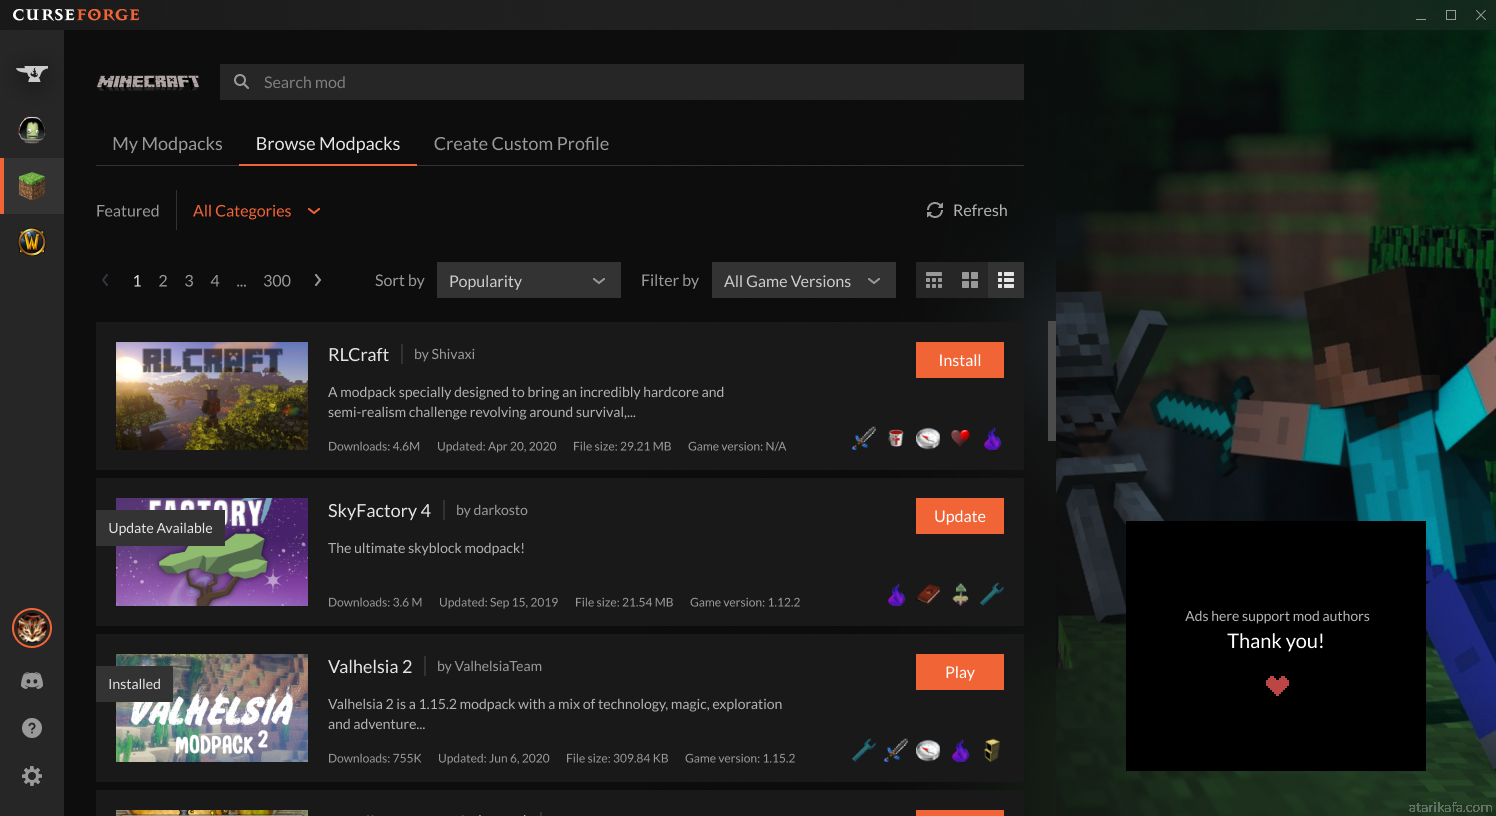The image size is (1496, 816).
Task: Click Valhelsia 2's compass category icon
Action: (928, 750)
